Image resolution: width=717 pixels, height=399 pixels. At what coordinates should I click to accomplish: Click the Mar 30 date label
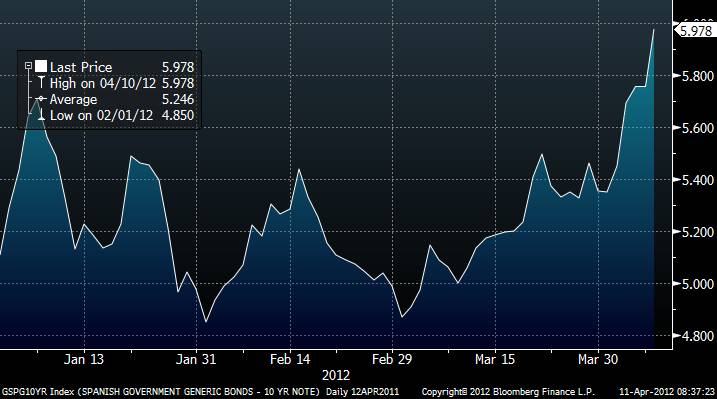point(598,359)
